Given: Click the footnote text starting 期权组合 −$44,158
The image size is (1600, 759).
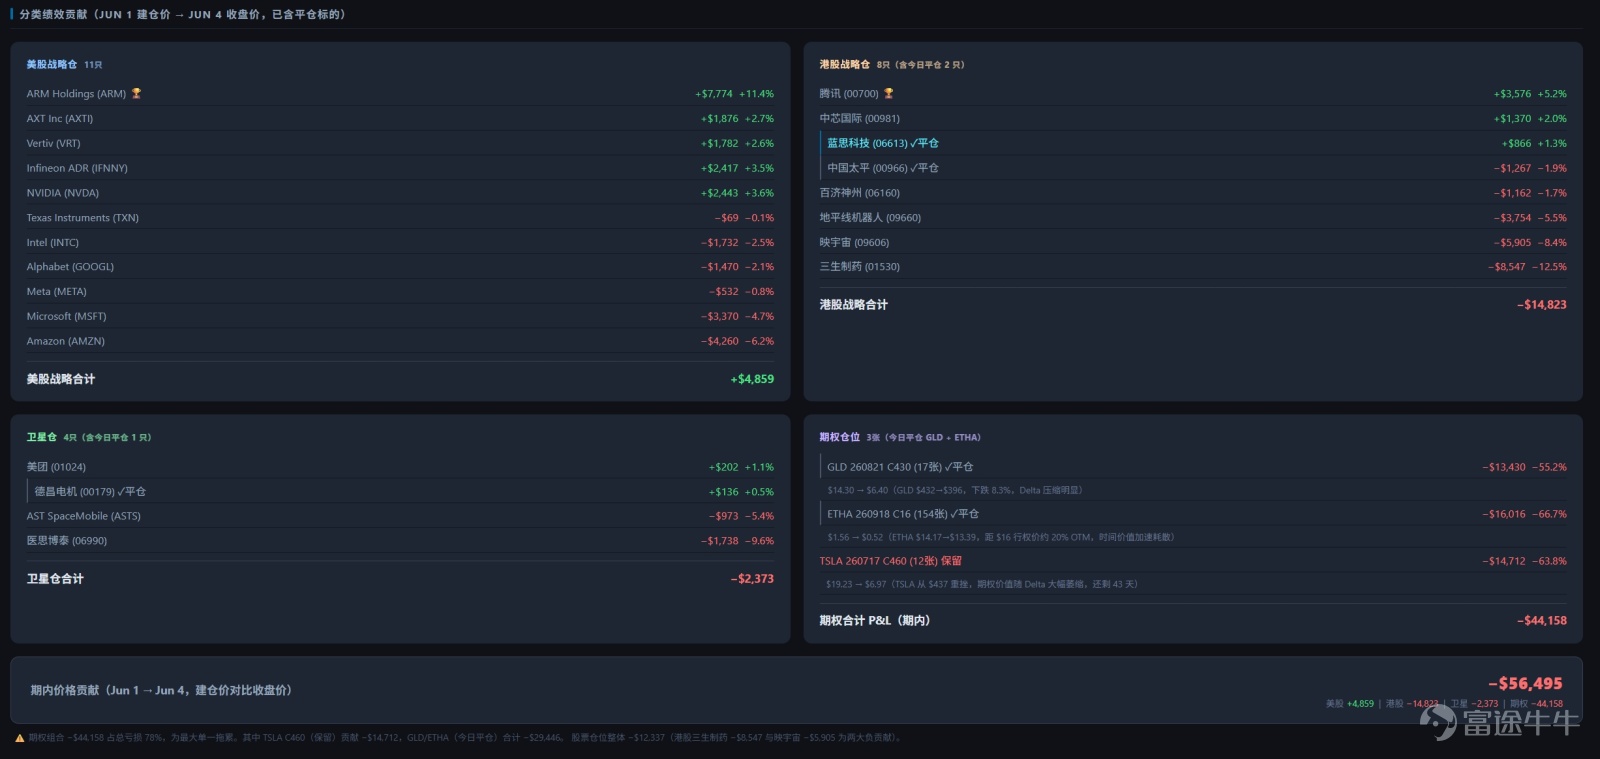Looking at the screenshot, I should coord(466,738).
